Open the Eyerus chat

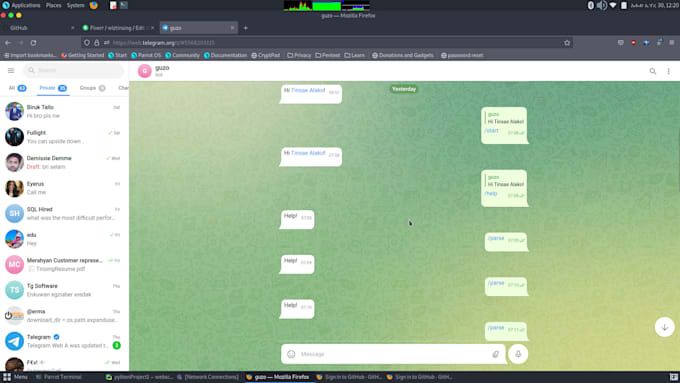[64, 188]
